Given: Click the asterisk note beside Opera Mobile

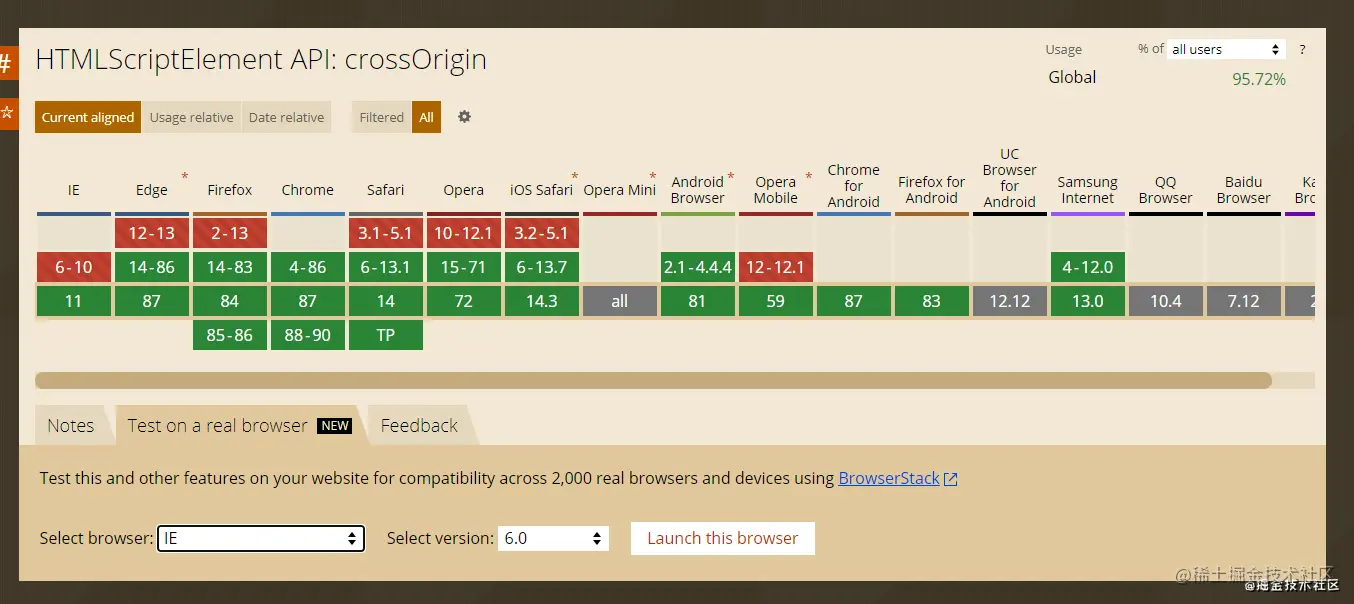Looking at the screenshot, I should [x=809, y=177].
